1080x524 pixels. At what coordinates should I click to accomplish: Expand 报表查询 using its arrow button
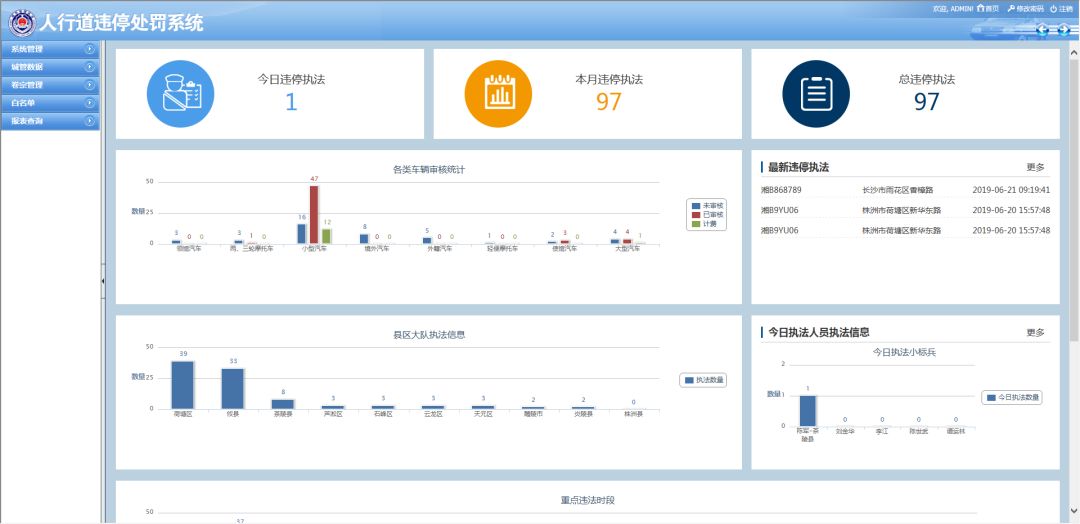click(x=90, y=120)
